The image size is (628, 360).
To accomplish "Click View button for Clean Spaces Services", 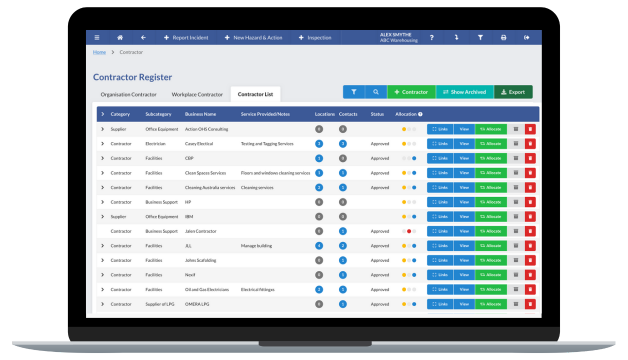I will coord(464,173).
